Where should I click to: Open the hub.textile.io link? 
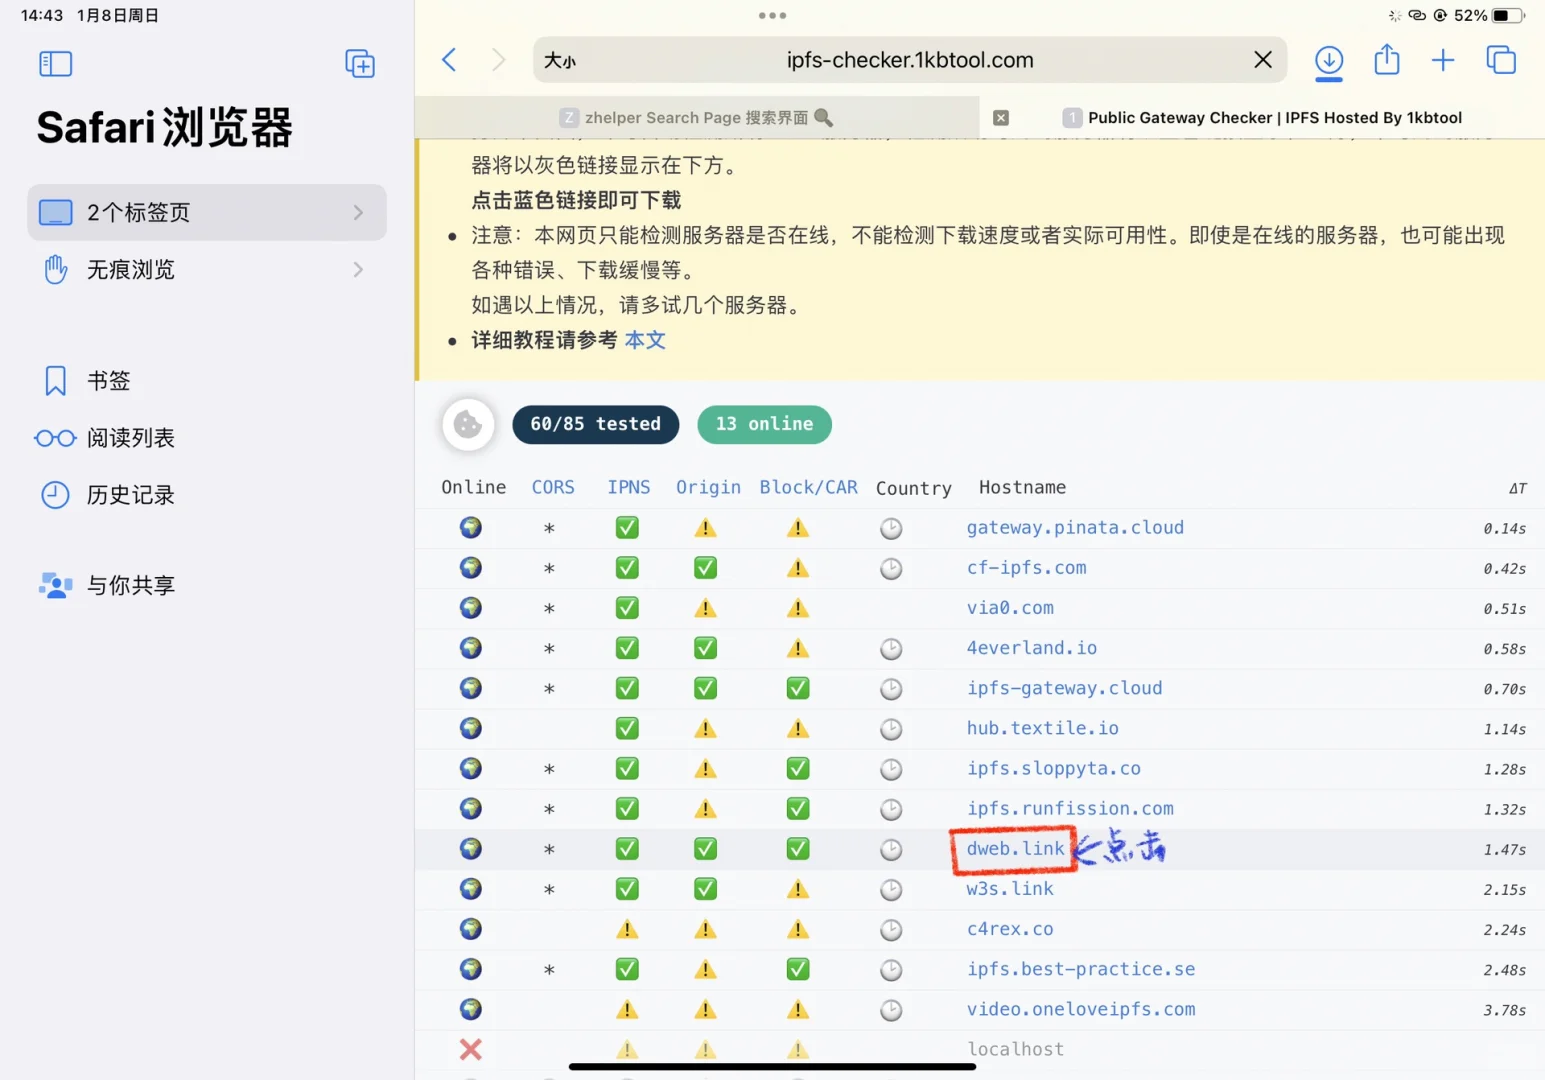pyautogui.click(x=1042, y=728)
